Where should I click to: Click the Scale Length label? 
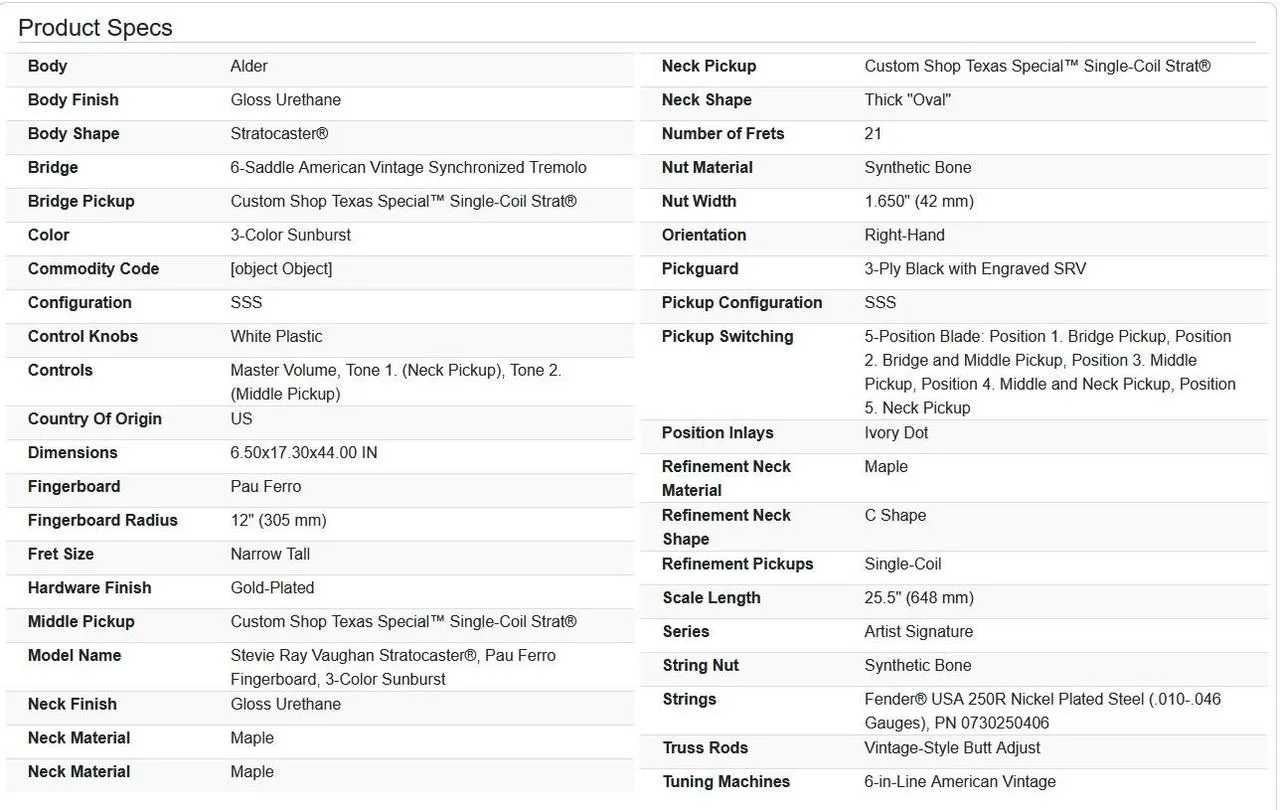tap(711, 598)
